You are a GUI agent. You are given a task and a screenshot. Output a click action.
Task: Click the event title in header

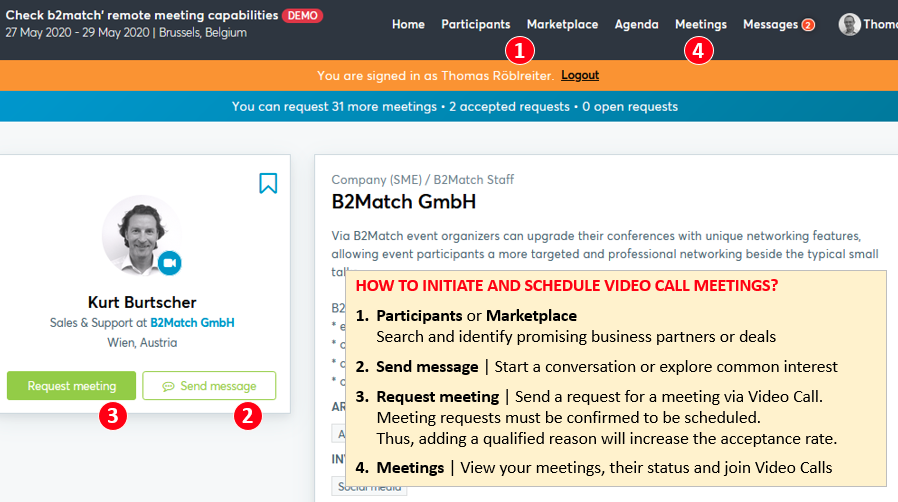click(x=141, y=15)
